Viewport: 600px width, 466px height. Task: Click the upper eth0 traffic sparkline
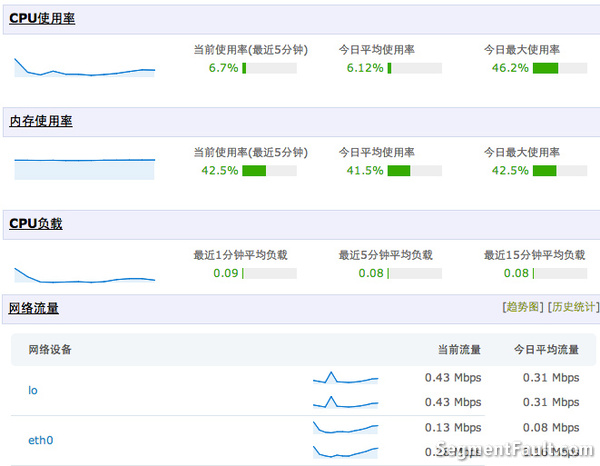[345, 428]
